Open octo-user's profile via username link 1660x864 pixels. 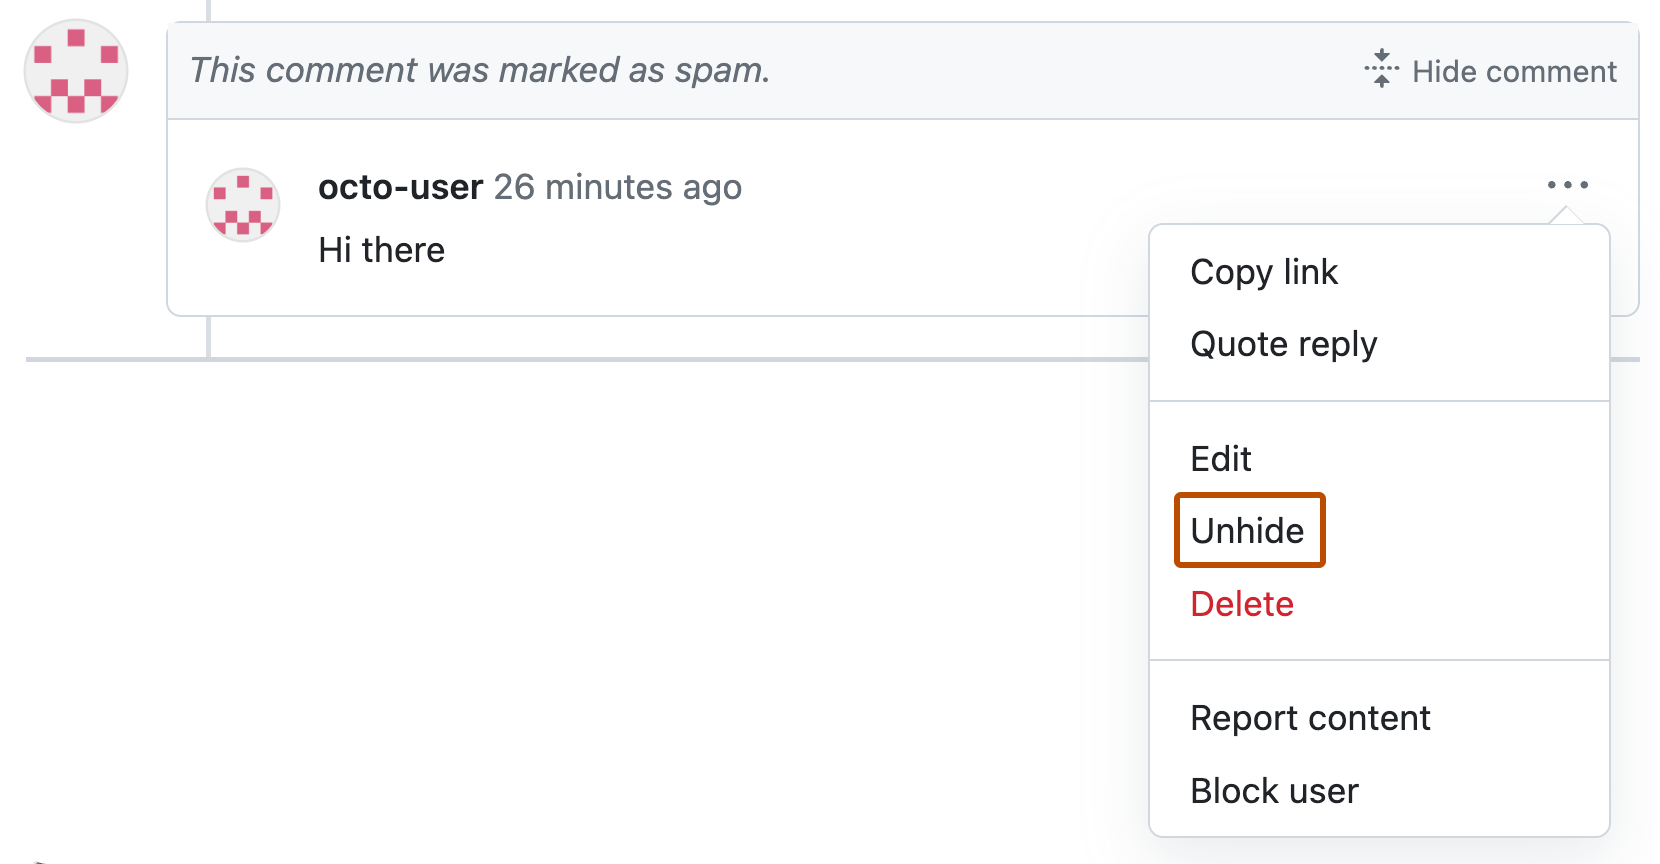(x=400, y=186)
